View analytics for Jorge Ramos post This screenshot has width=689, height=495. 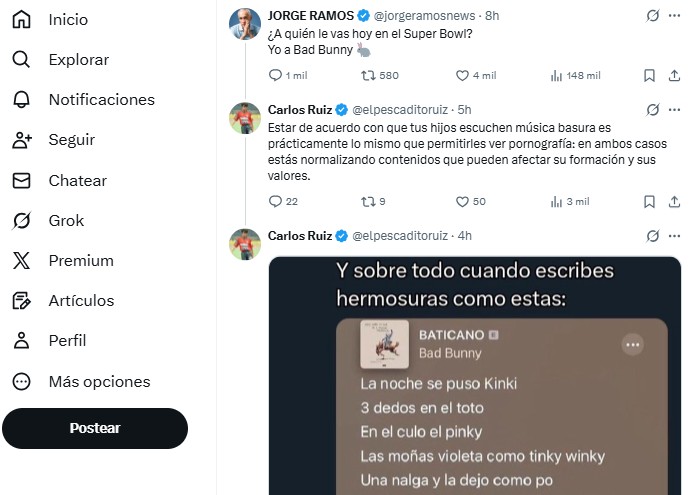[558, 75]
